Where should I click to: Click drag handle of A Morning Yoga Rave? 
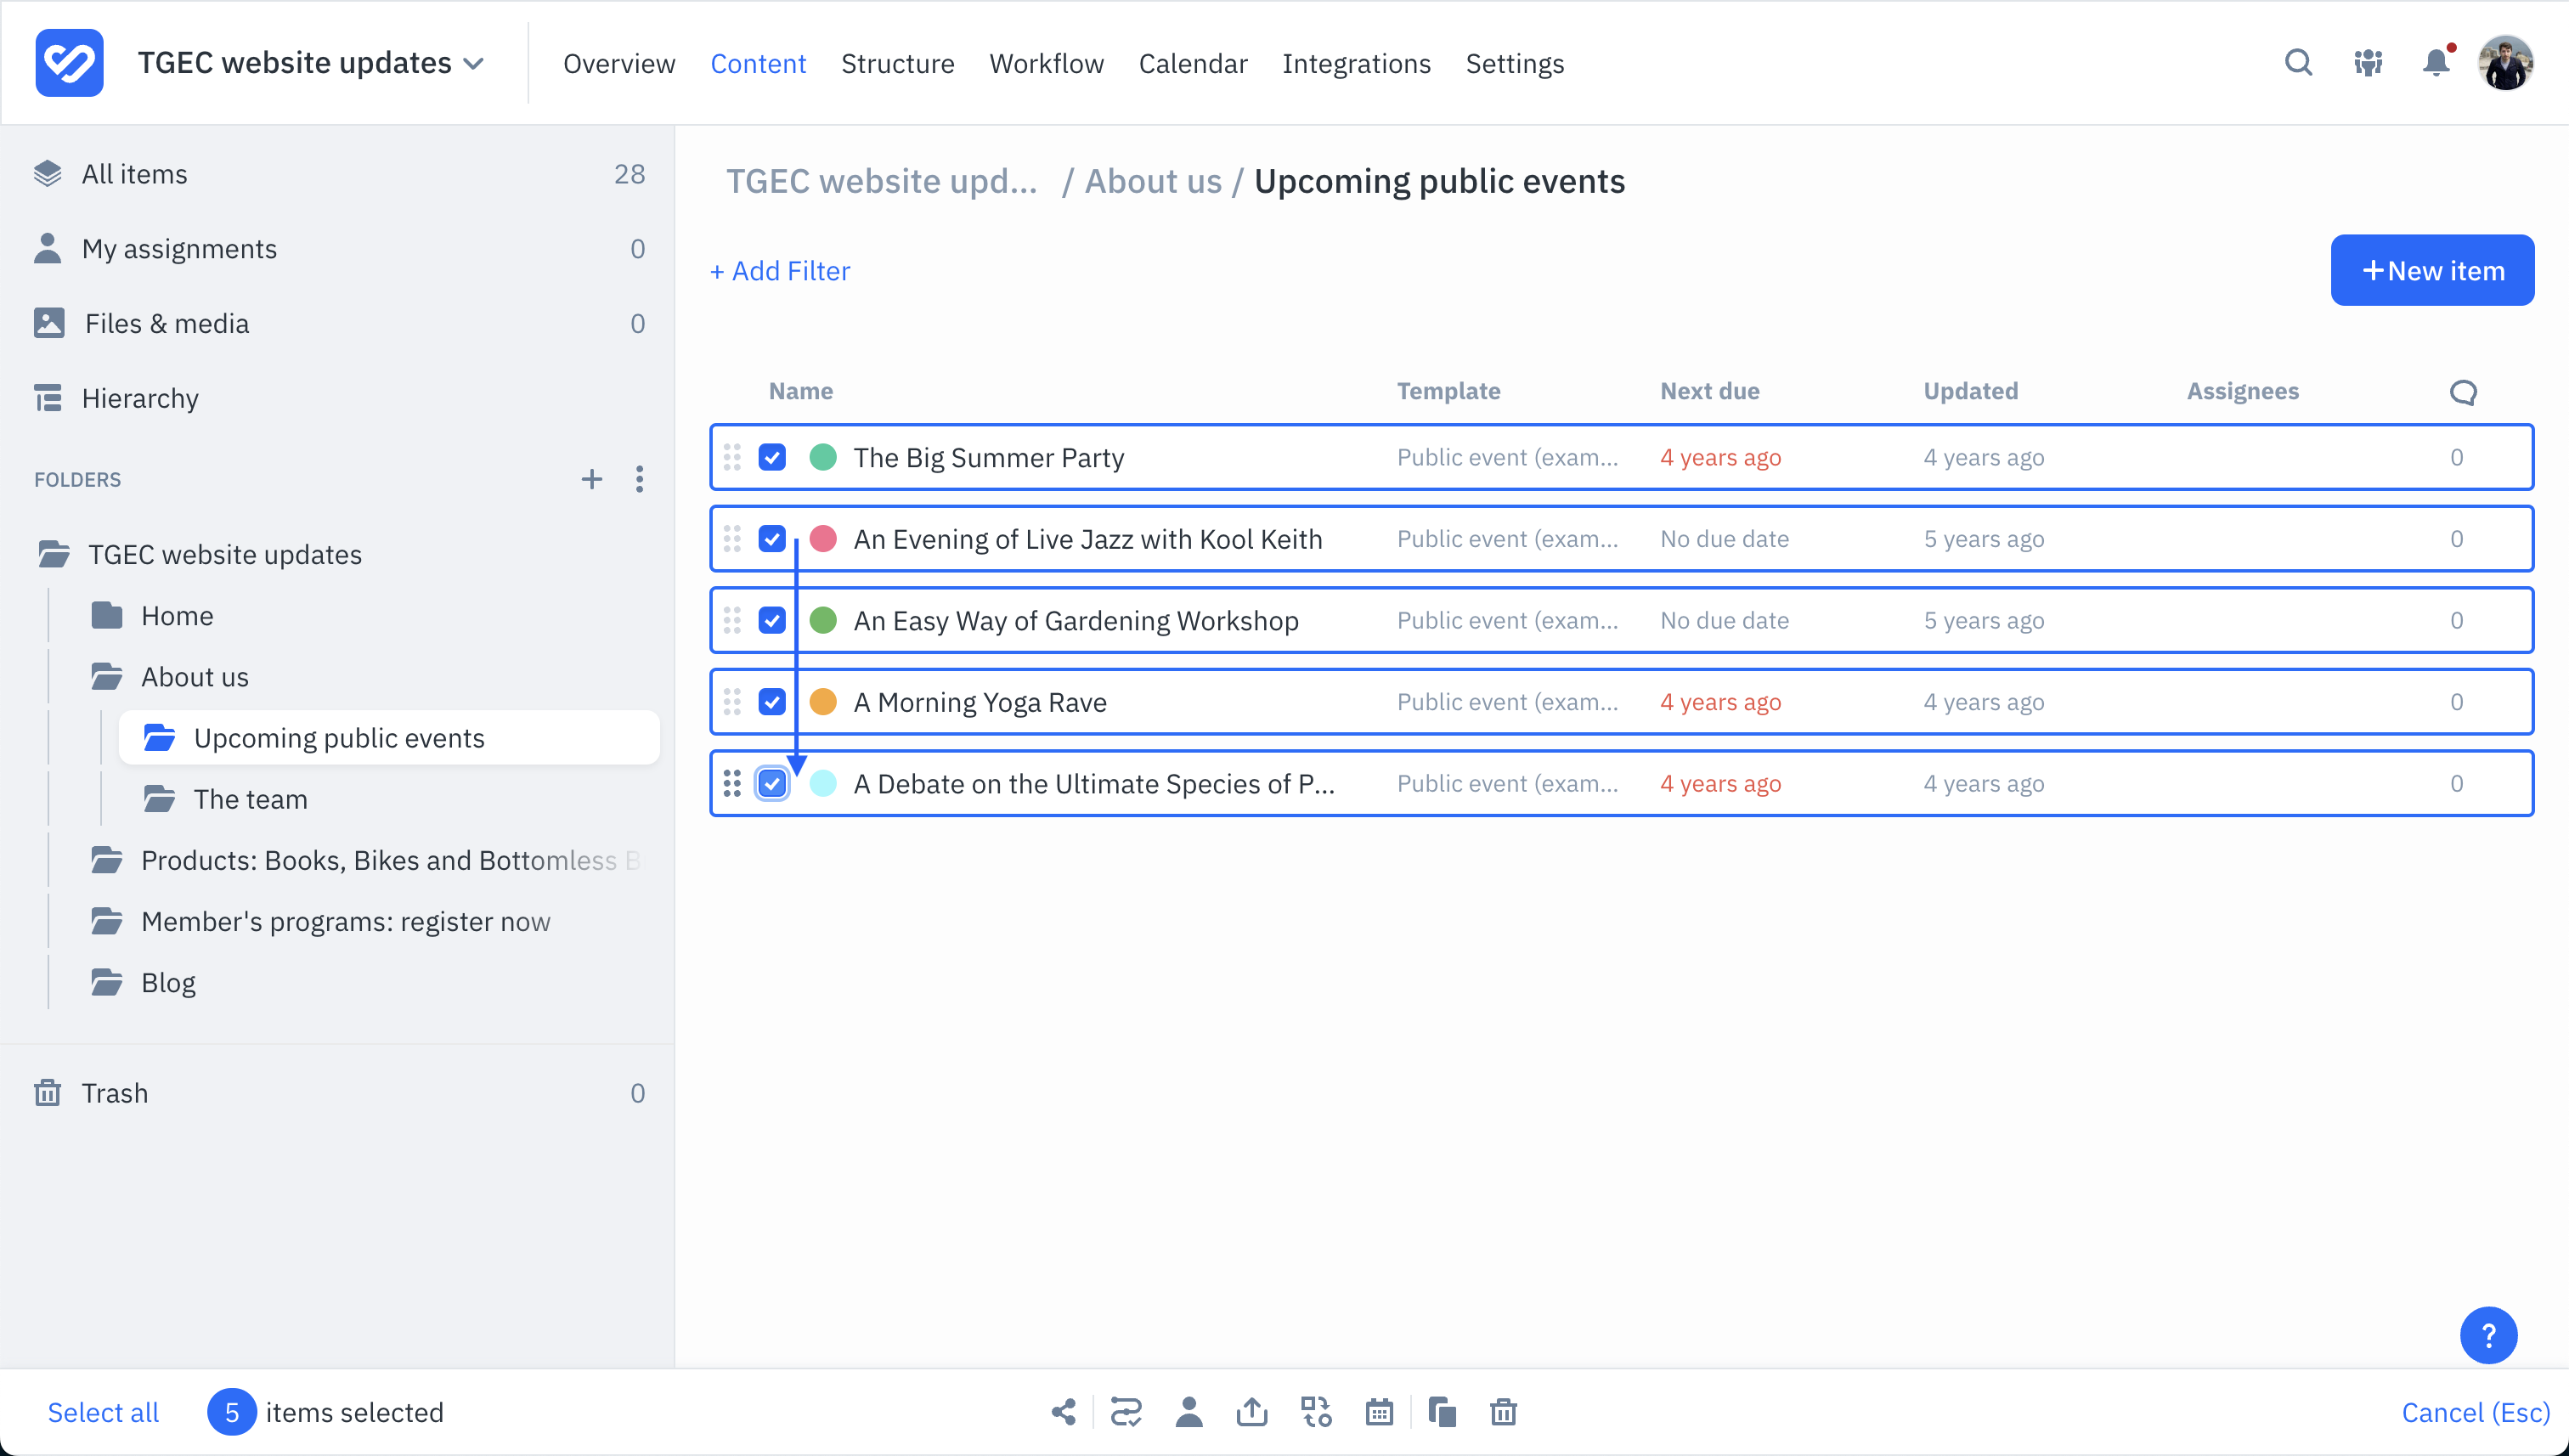tap(732, 702)
